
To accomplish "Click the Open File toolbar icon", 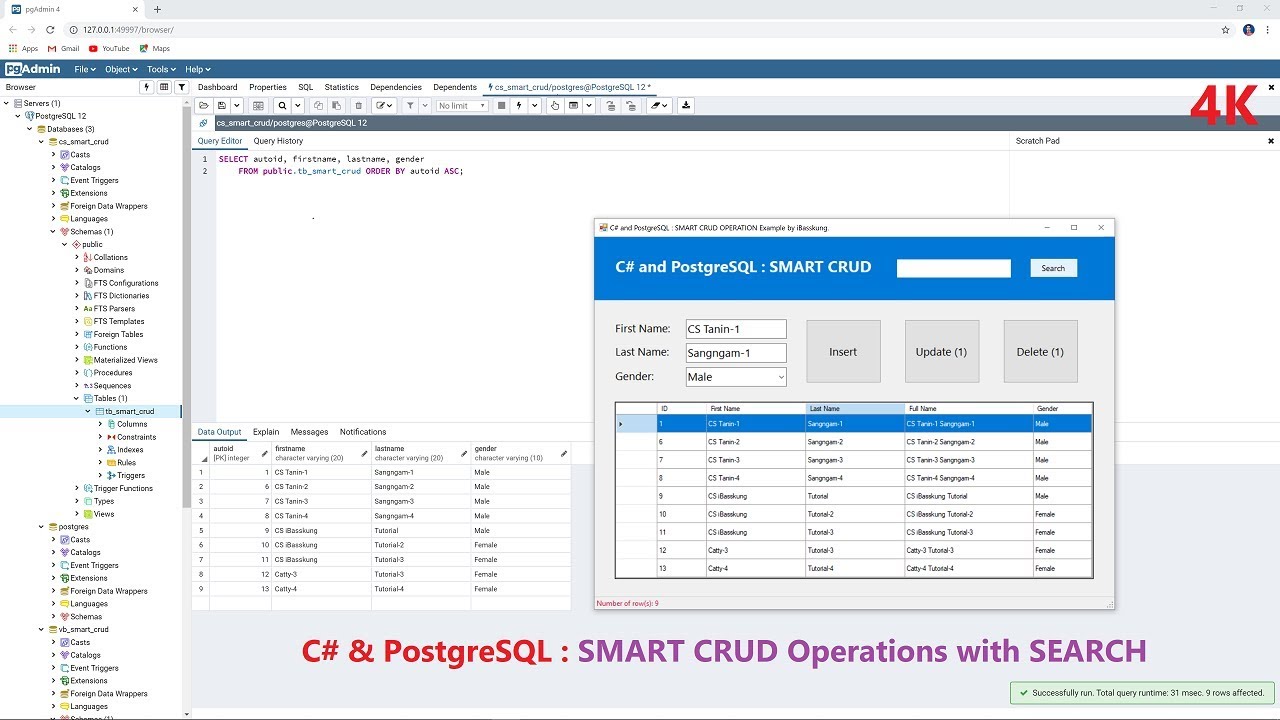I will coord(204,105).
